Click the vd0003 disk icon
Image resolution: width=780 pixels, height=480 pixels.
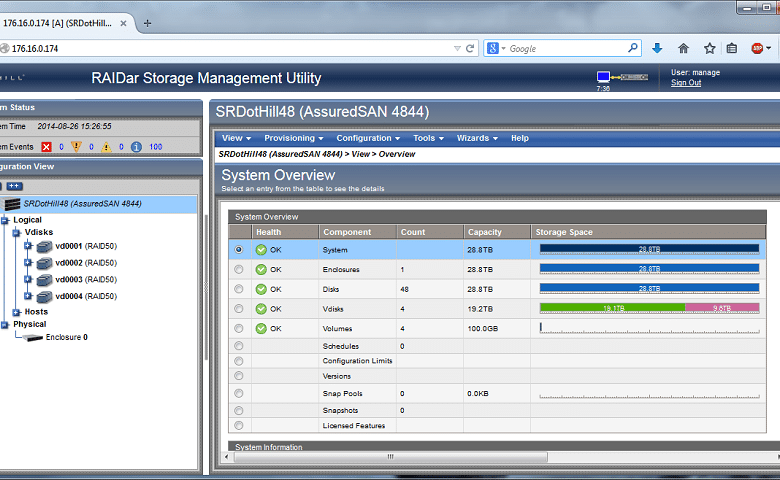pyautogui.click(x=44, y=280)
